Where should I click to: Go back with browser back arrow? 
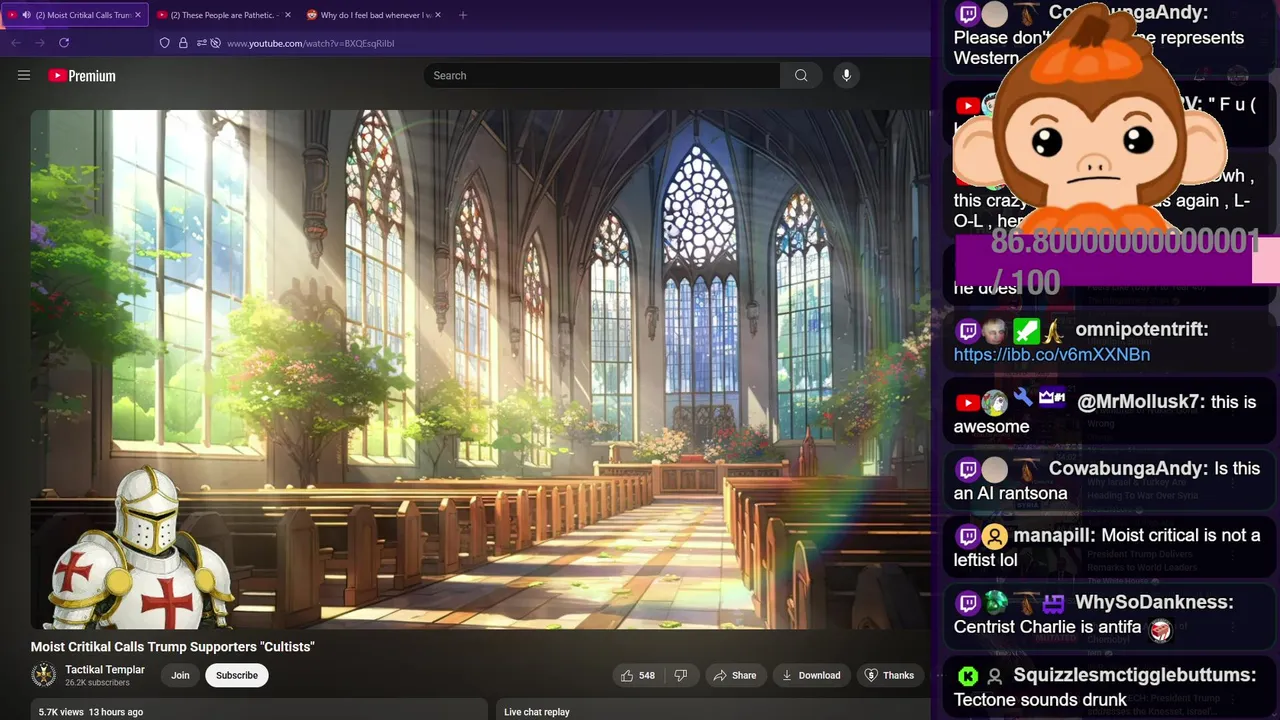click(x=16, y=43)
